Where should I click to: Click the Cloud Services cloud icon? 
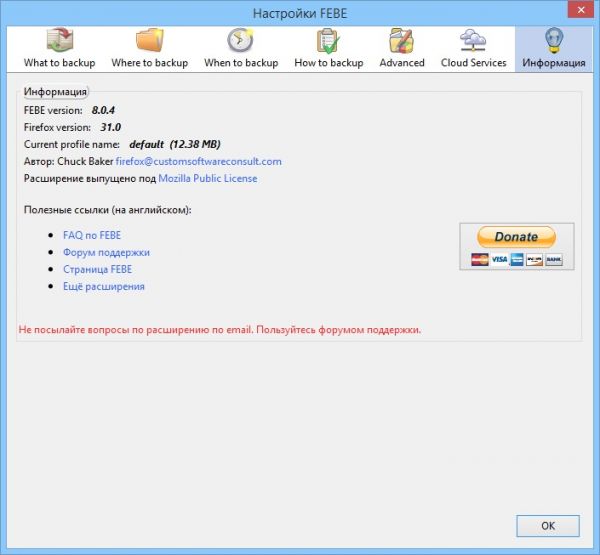point(473,41)
